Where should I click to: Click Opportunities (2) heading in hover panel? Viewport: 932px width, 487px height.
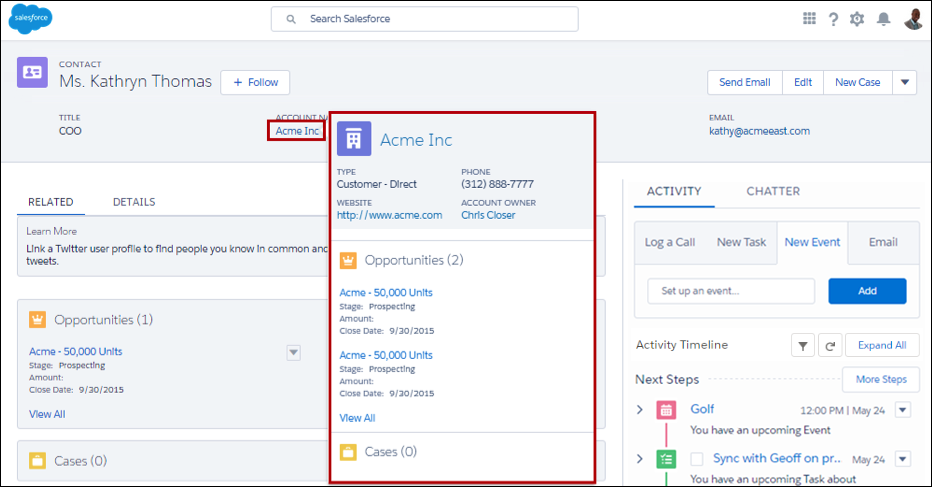pyautogui.click(x=414, y=260)
